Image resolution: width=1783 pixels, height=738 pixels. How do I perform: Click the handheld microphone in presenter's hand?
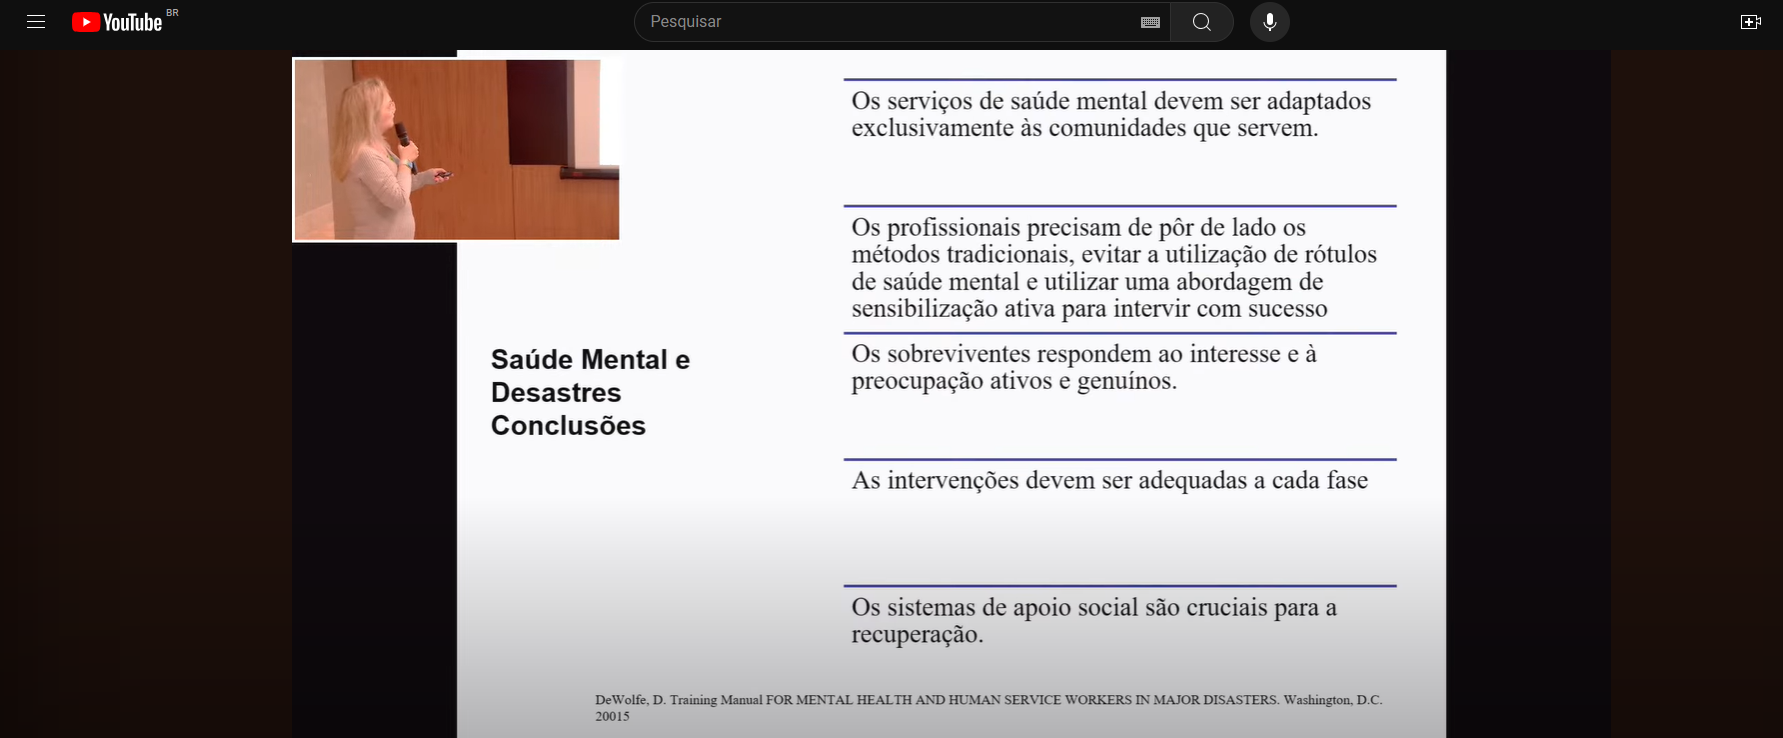[403, 135]
